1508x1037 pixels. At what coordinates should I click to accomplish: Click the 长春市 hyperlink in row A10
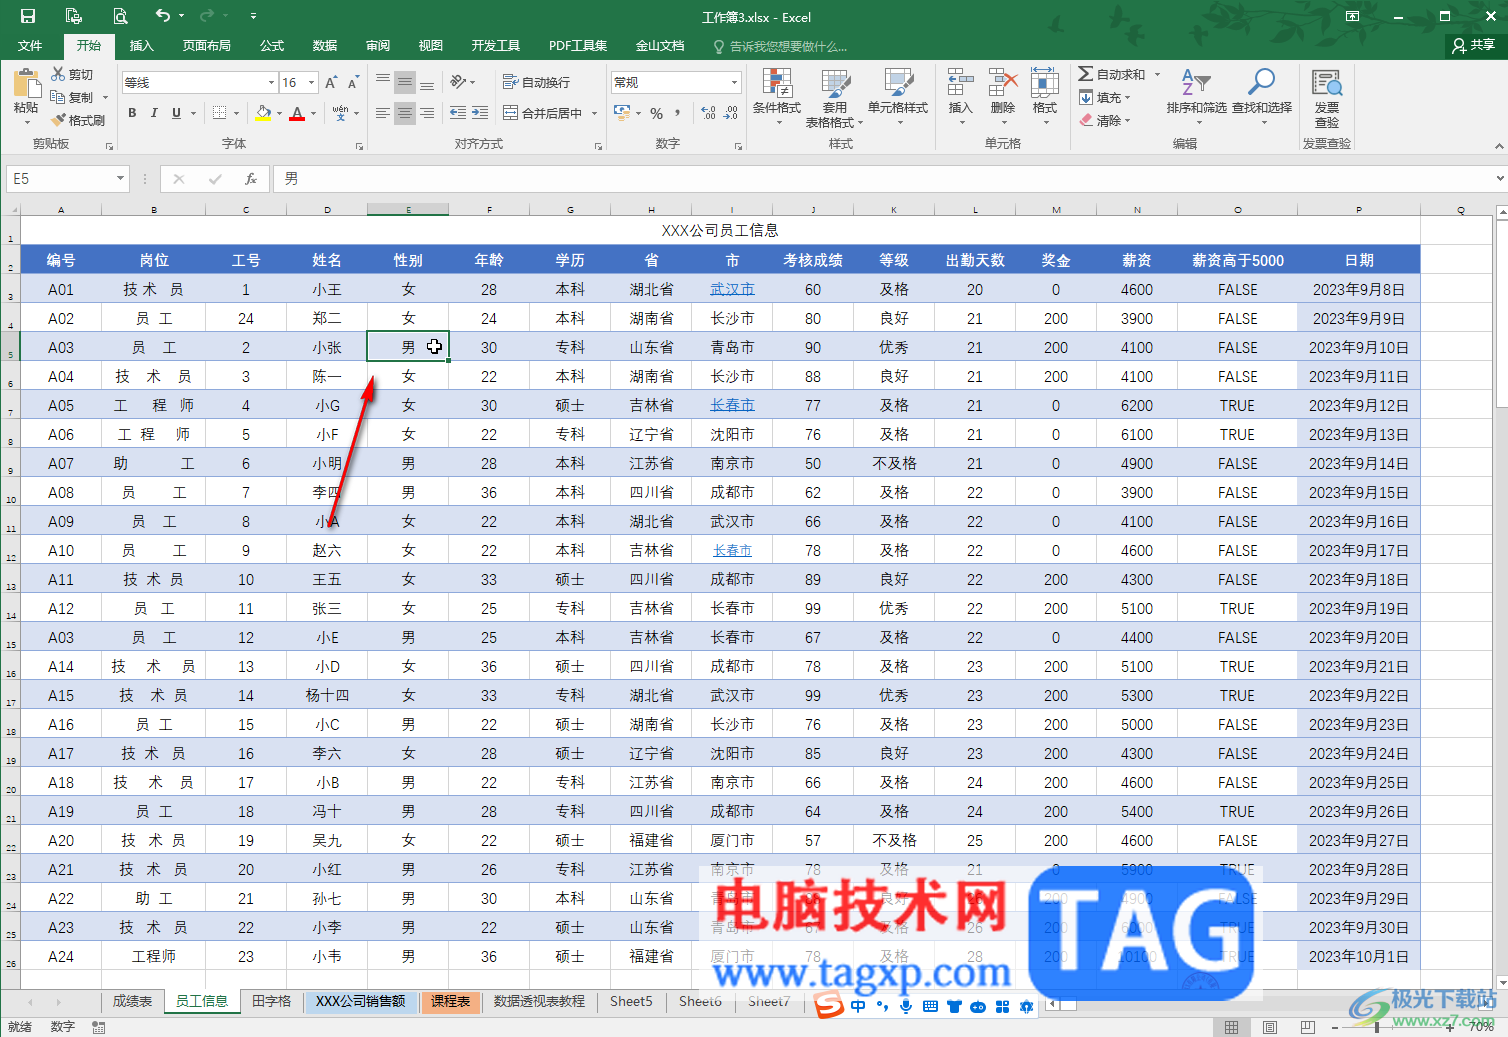pos(732,550)
